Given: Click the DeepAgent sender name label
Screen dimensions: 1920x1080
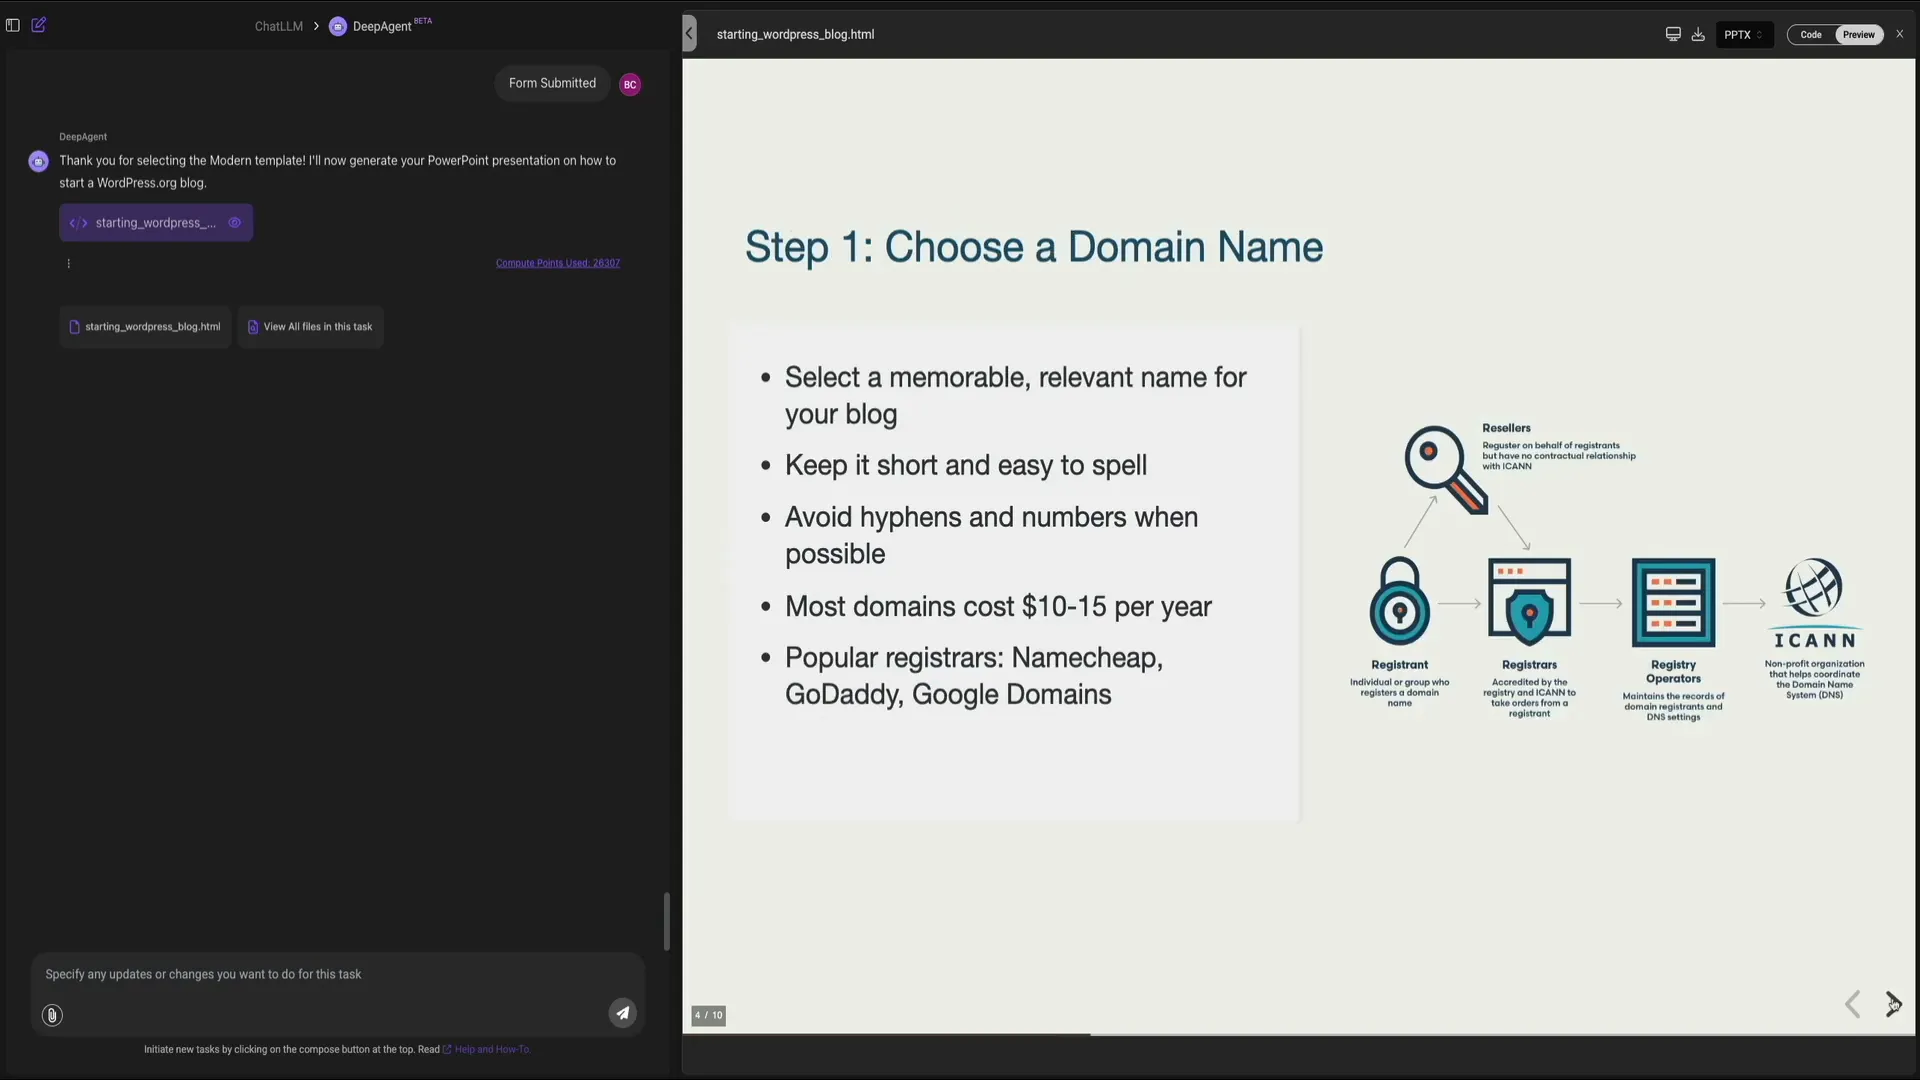Looking at the screenshot, I should 83,137.
